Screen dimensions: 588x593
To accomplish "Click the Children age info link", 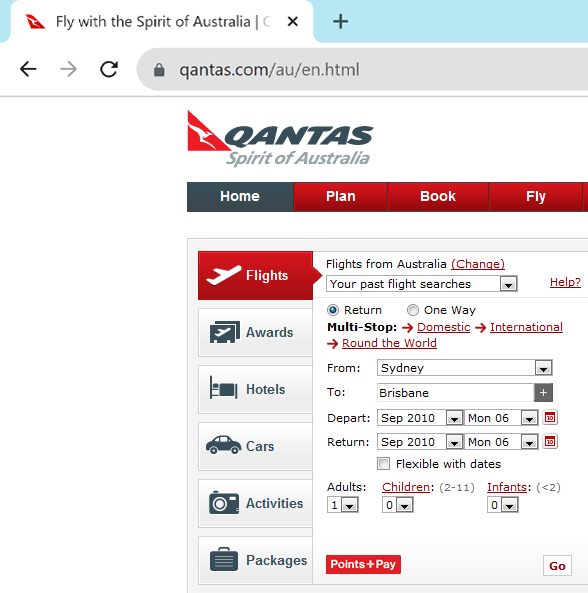I will [406, 487].
